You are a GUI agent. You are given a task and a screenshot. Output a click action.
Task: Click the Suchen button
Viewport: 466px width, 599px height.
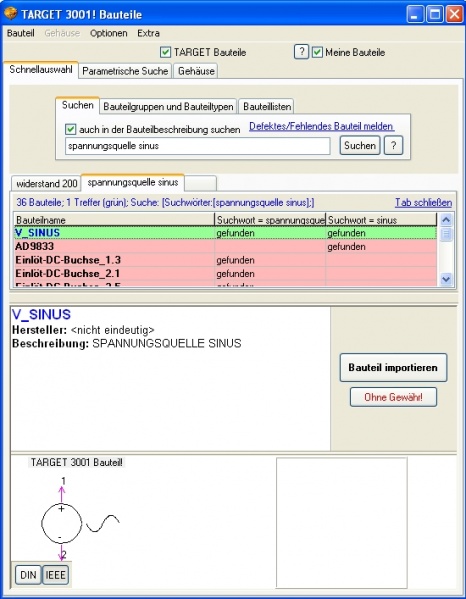[360, 146]
